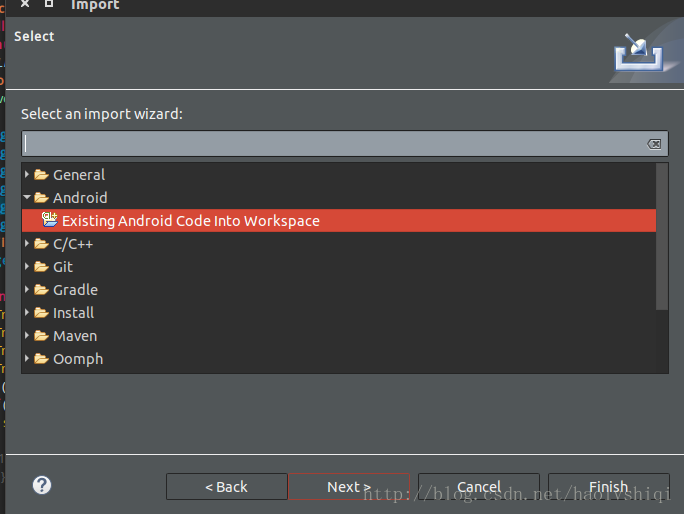Select the Android tree row label
The height and width of the screenshot is (514, 684).
(x=80, y=198)
